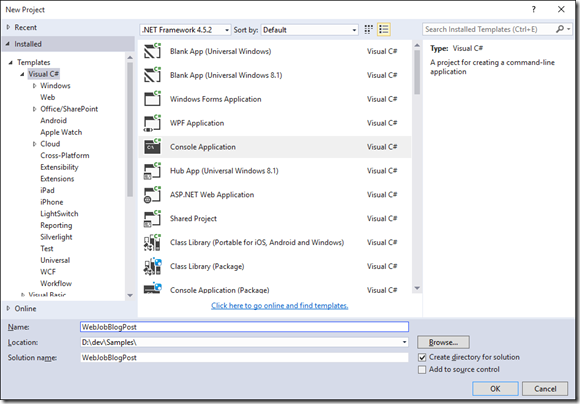This screenshot has height=404, width=580.
Task: Open the online templates link
Action: (279, 306)
